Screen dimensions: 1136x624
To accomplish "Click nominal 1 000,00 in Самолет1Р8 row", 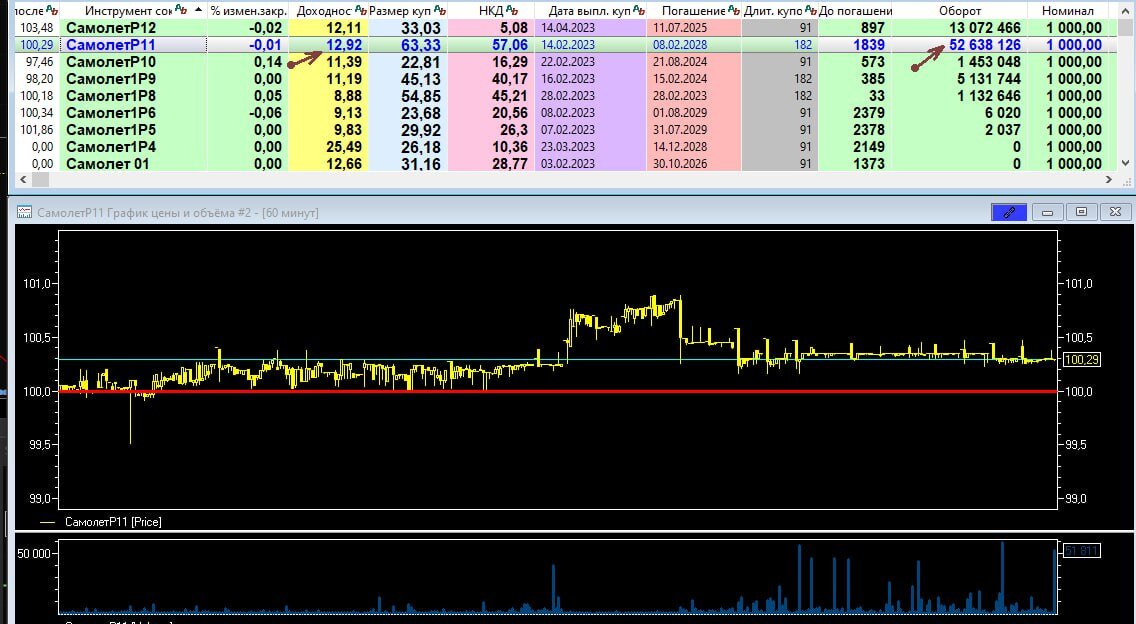I will pyautogui.click(x=1072, y=96).
